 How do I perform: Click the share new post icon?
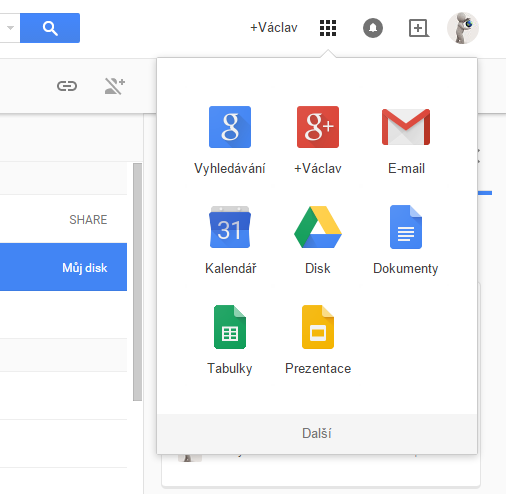coord(419,28)
